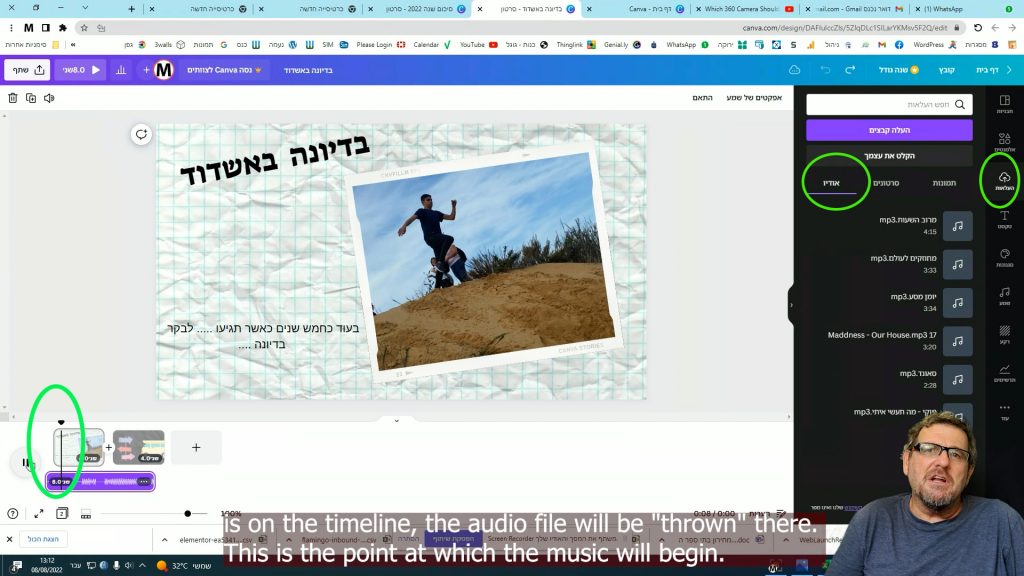Open the audio track three-dots menu
The height and width of the screenshot is (576, 1024).
144,482
